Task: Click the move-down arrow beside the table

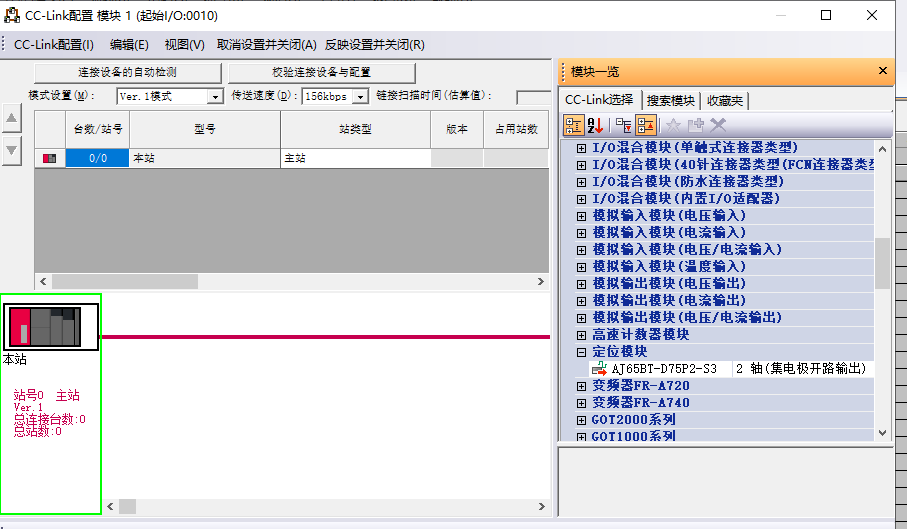Action: tap(12, 150)
